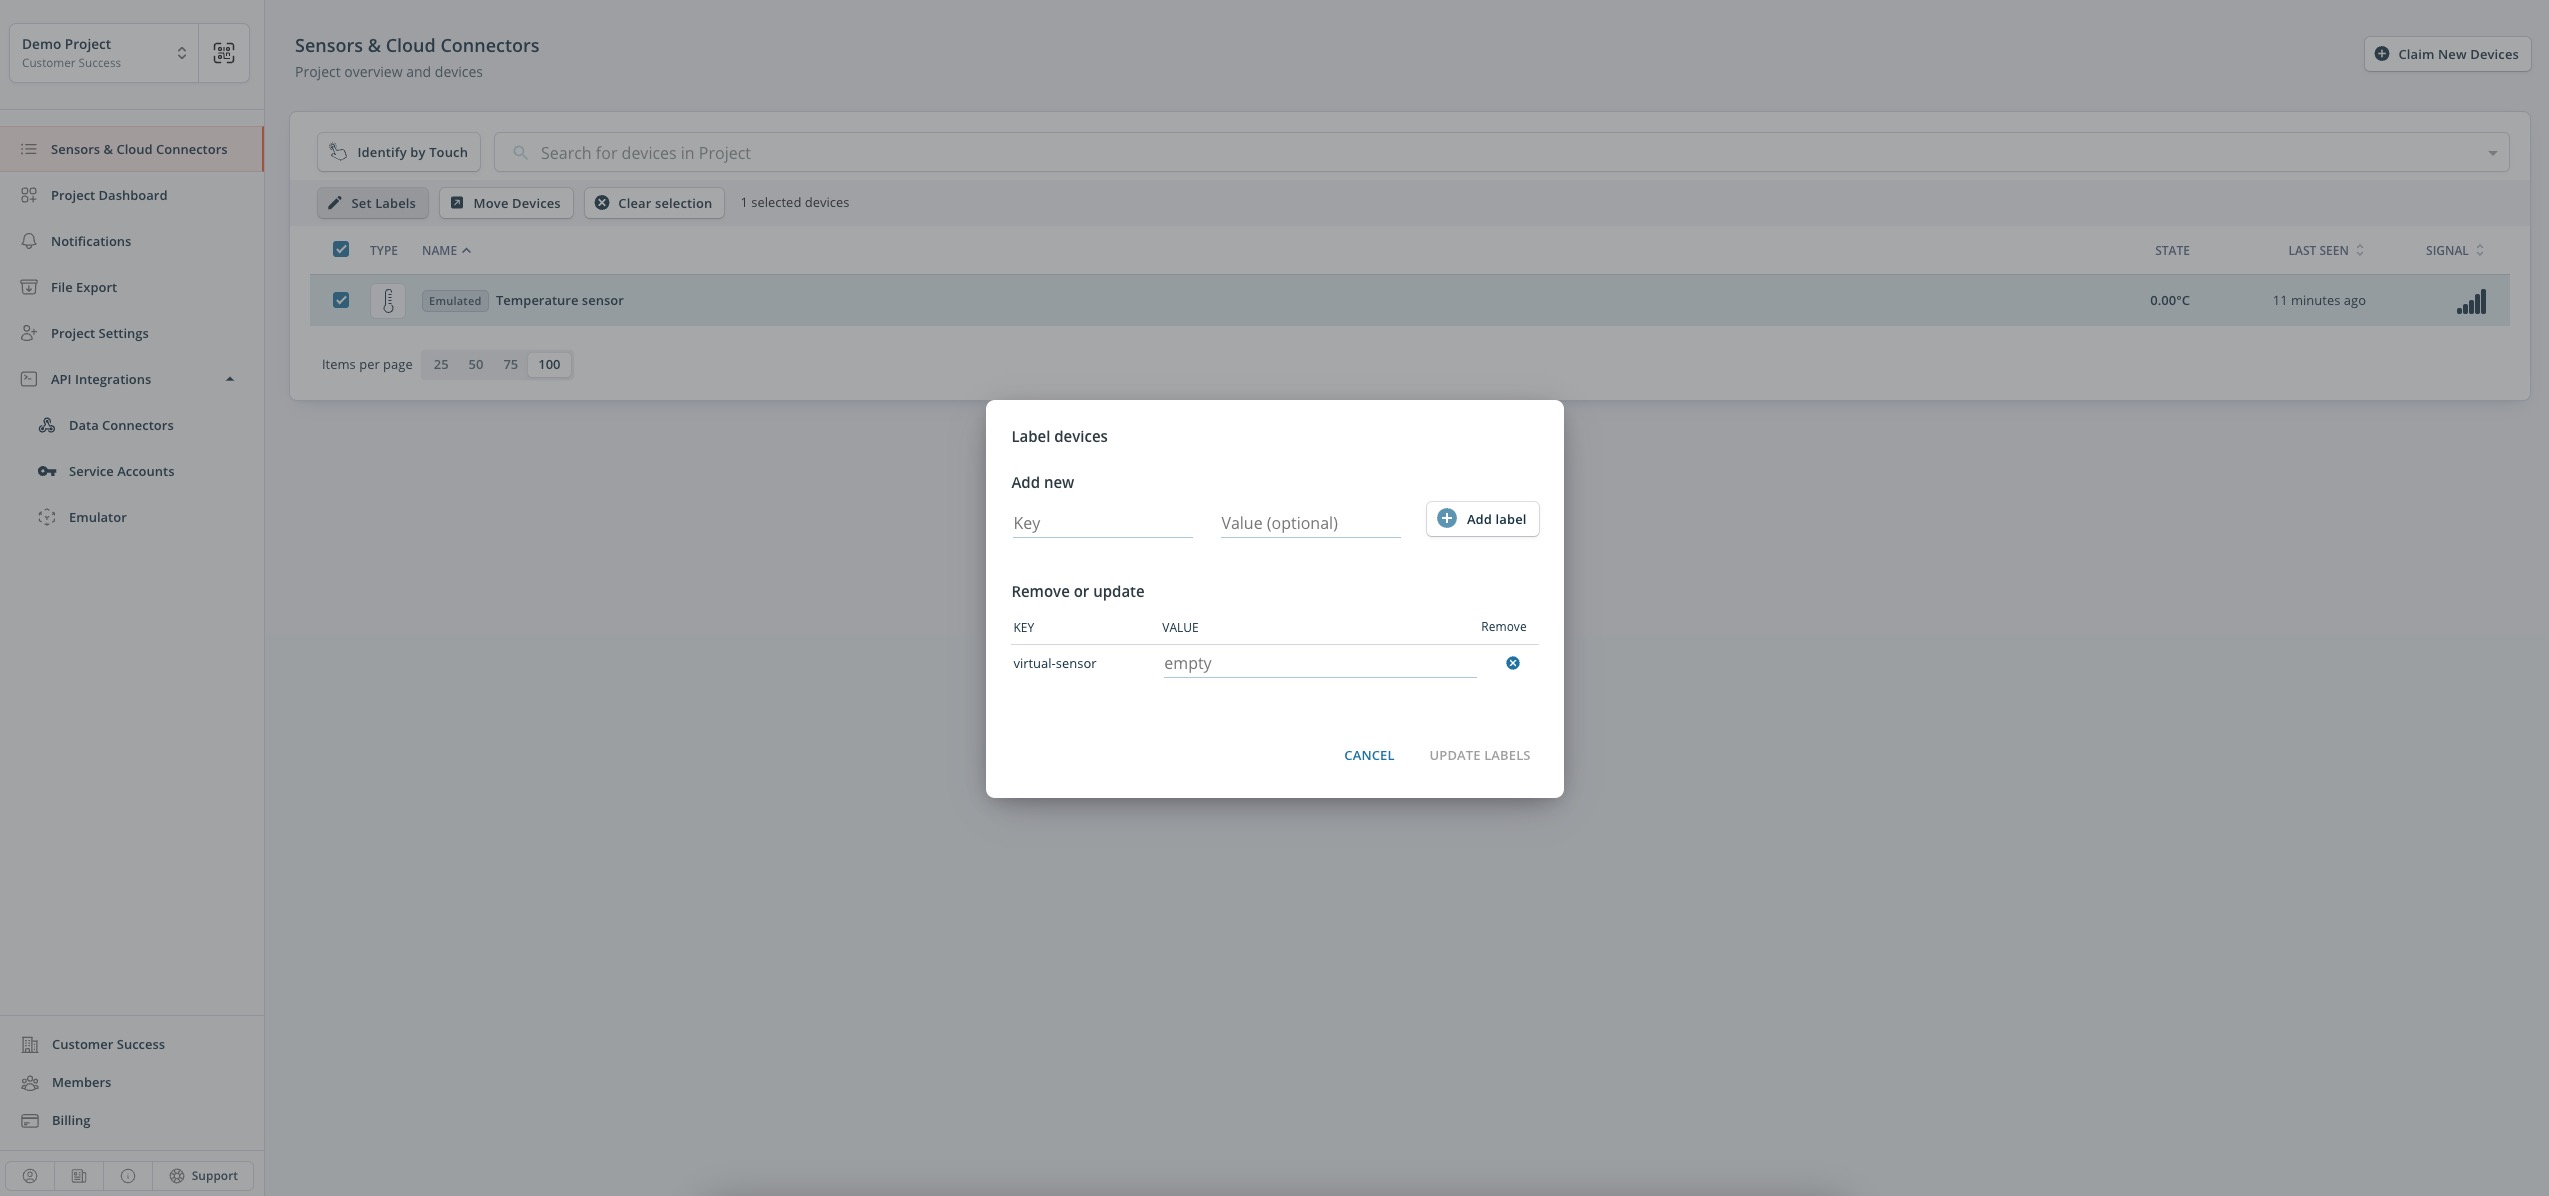Click the 0.00°C state value
The width and height of the screenshot is (2549, 1196).
point(2170,300)
